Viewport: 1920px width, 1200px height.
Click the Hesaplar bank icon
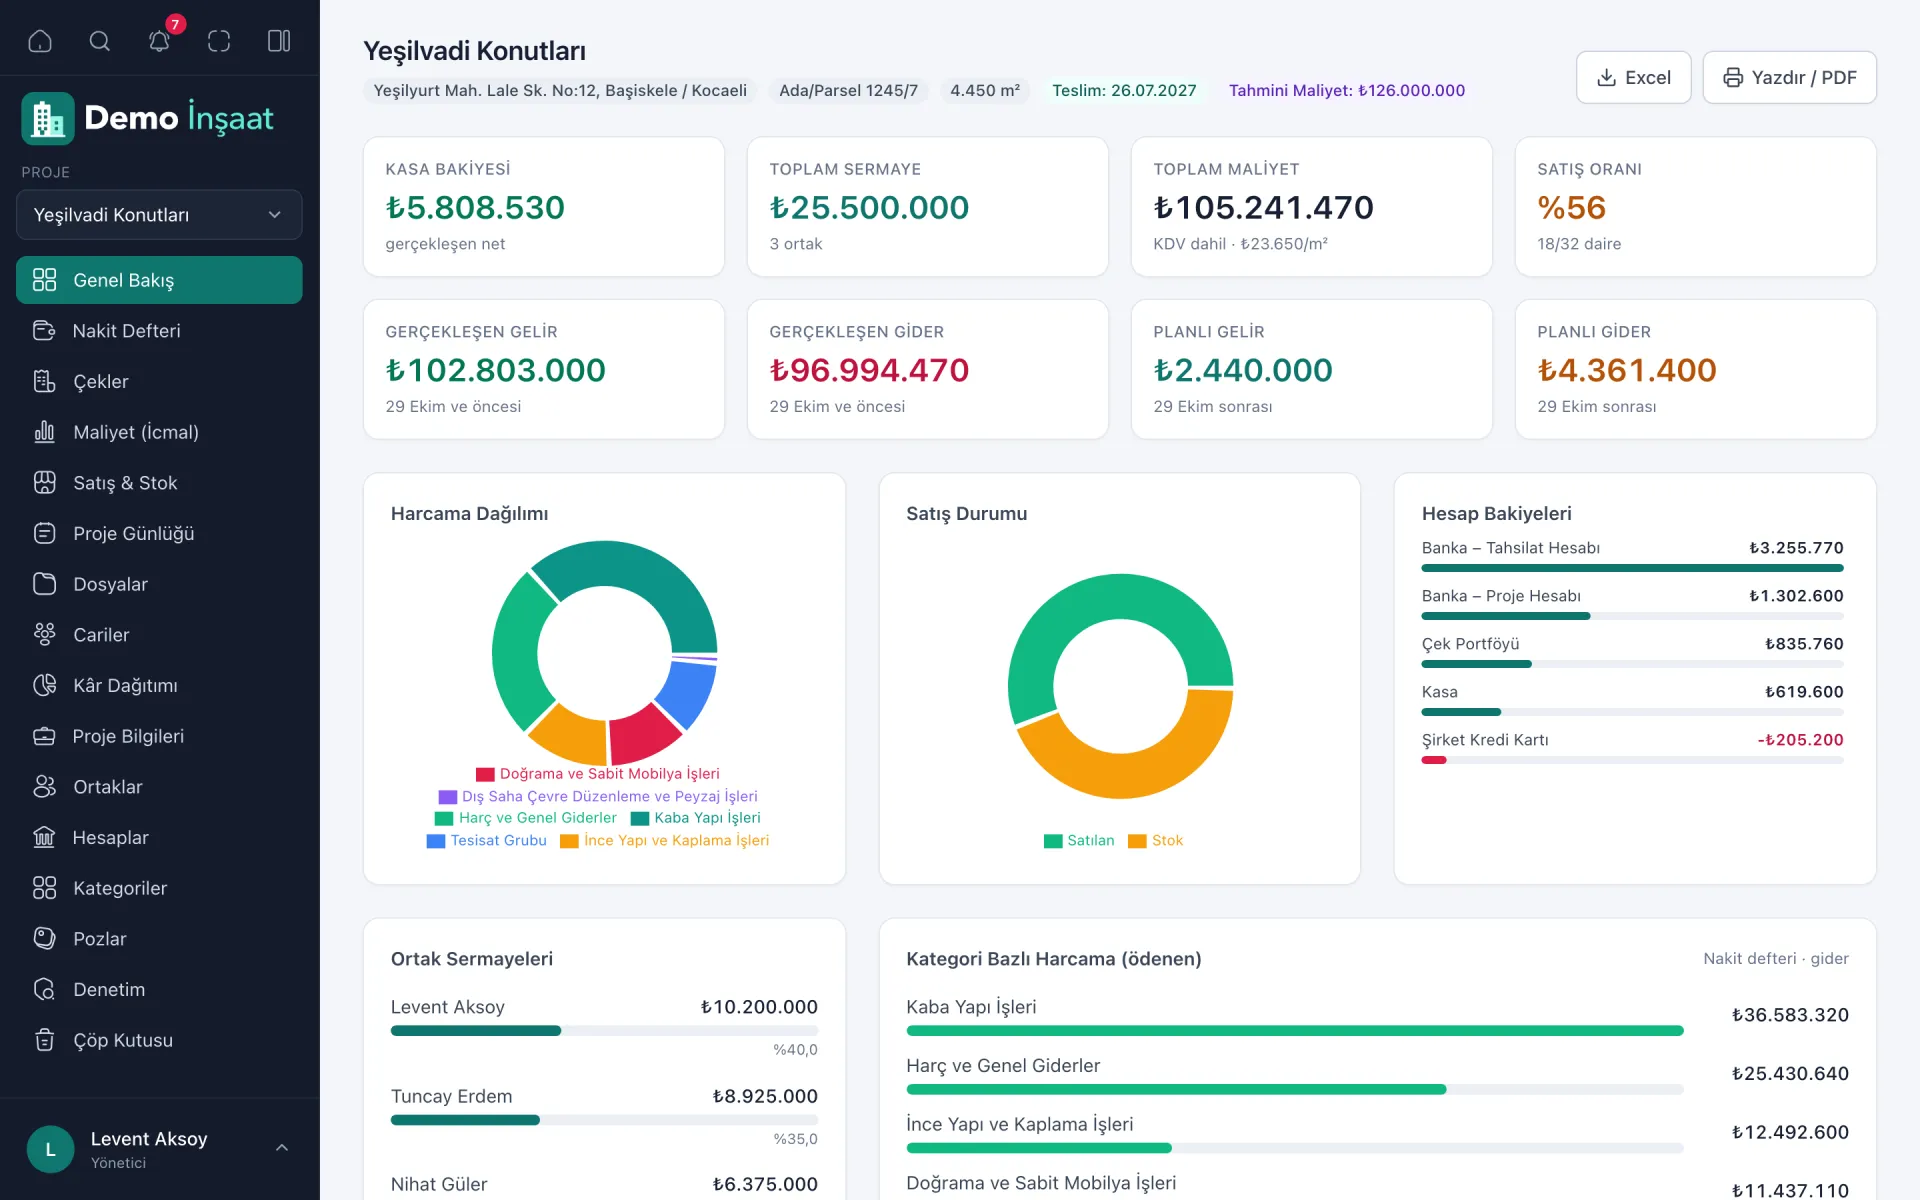point(44,838)
